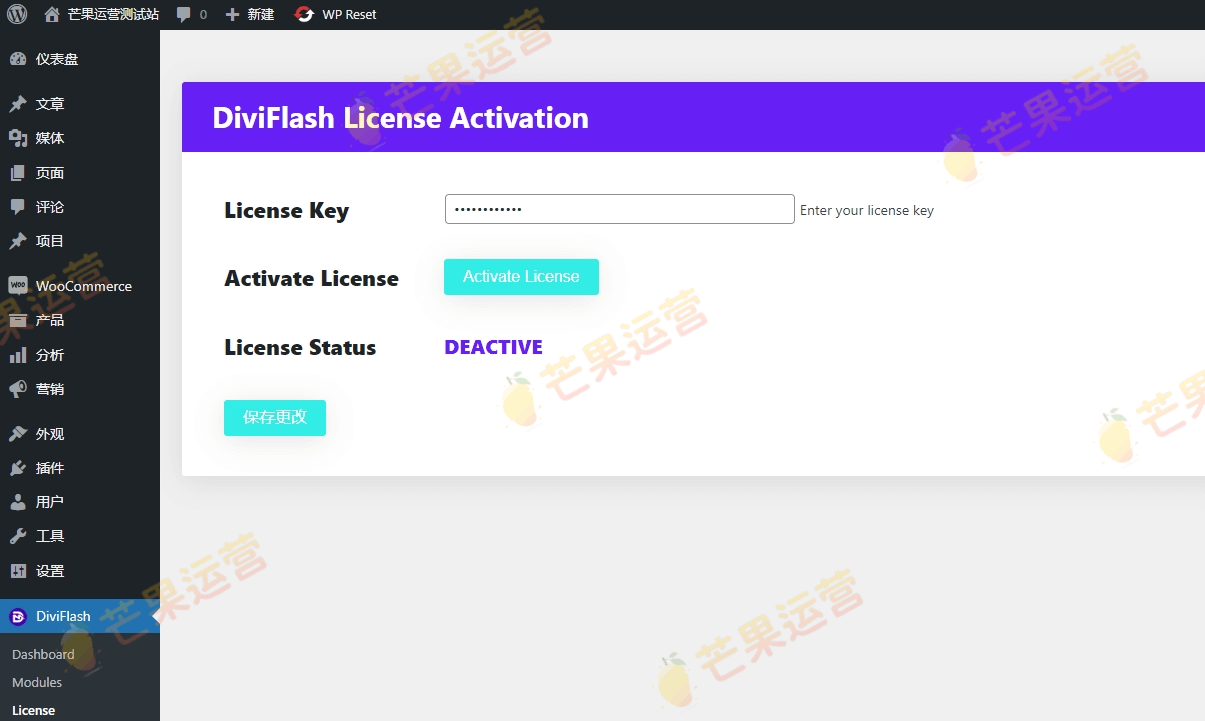
Task: Open Media via the 媒体 music-note icon
Action: pyautogui.click(x=20, y=138)
